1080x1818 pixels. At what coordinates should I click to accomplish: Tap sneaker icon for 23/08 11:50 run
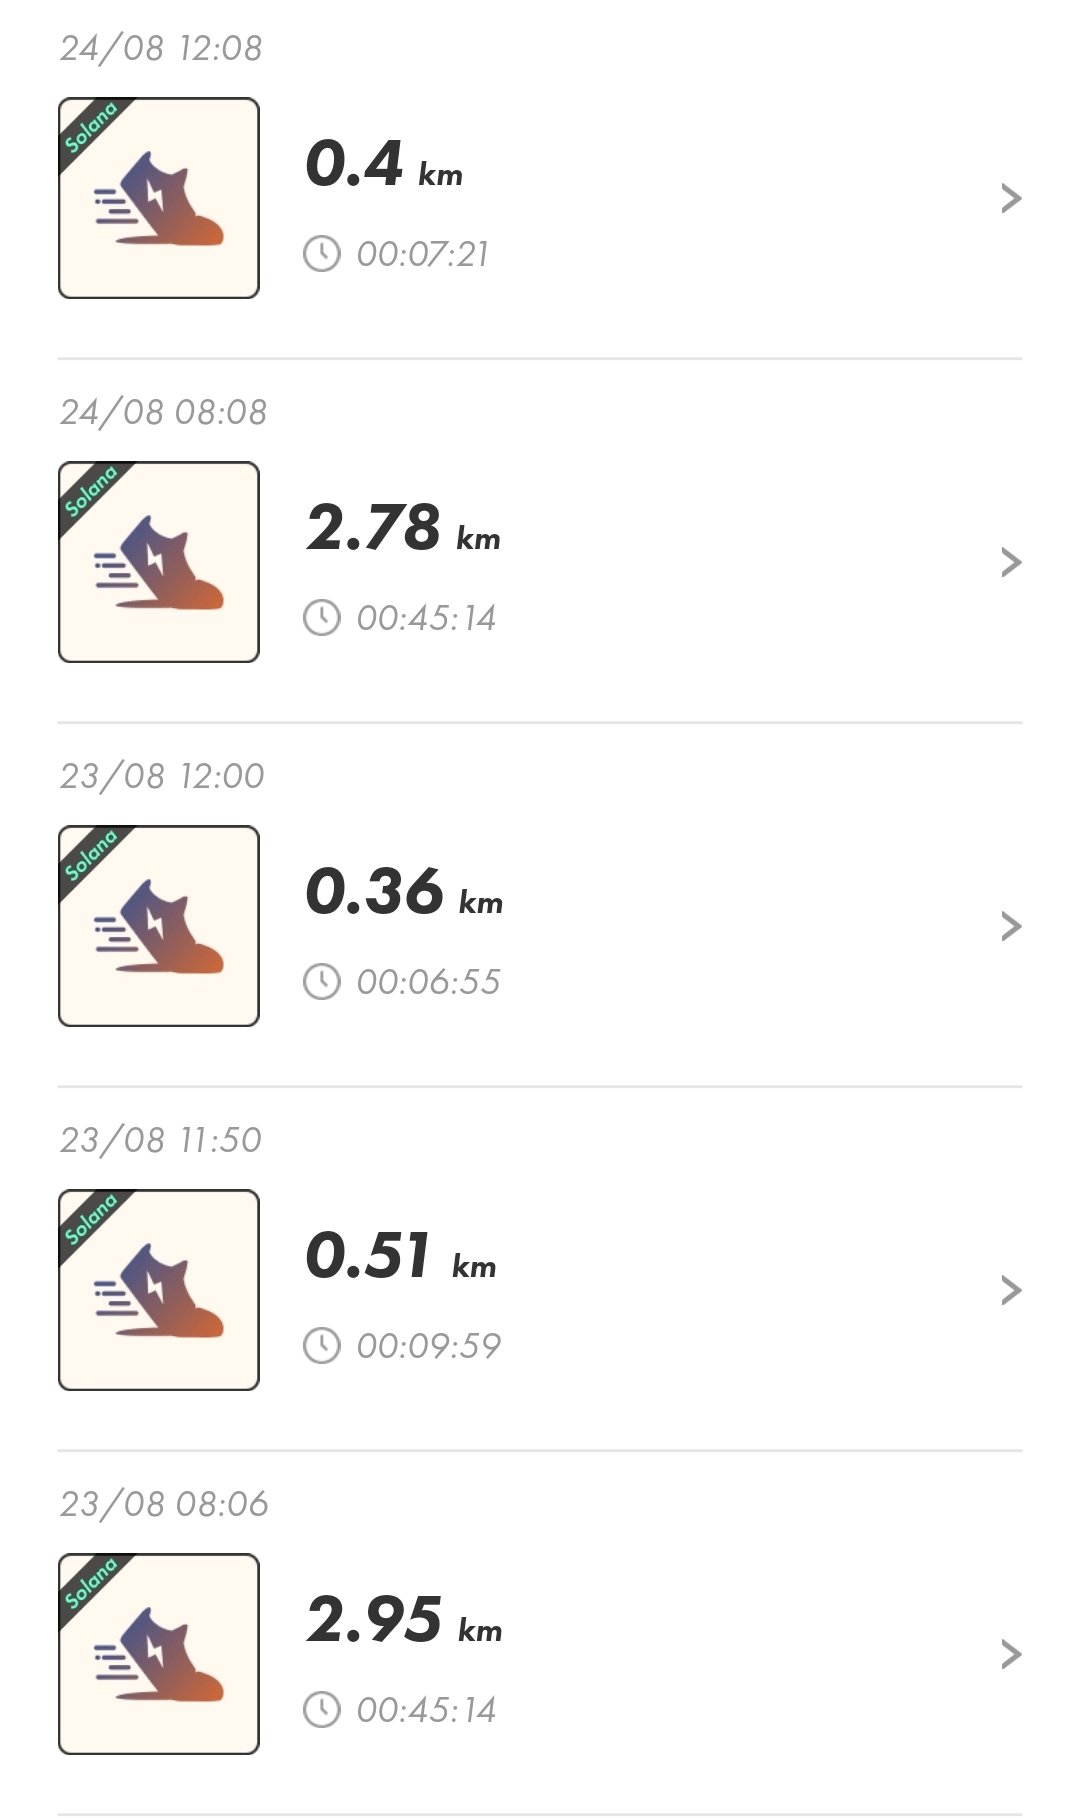159,1290
